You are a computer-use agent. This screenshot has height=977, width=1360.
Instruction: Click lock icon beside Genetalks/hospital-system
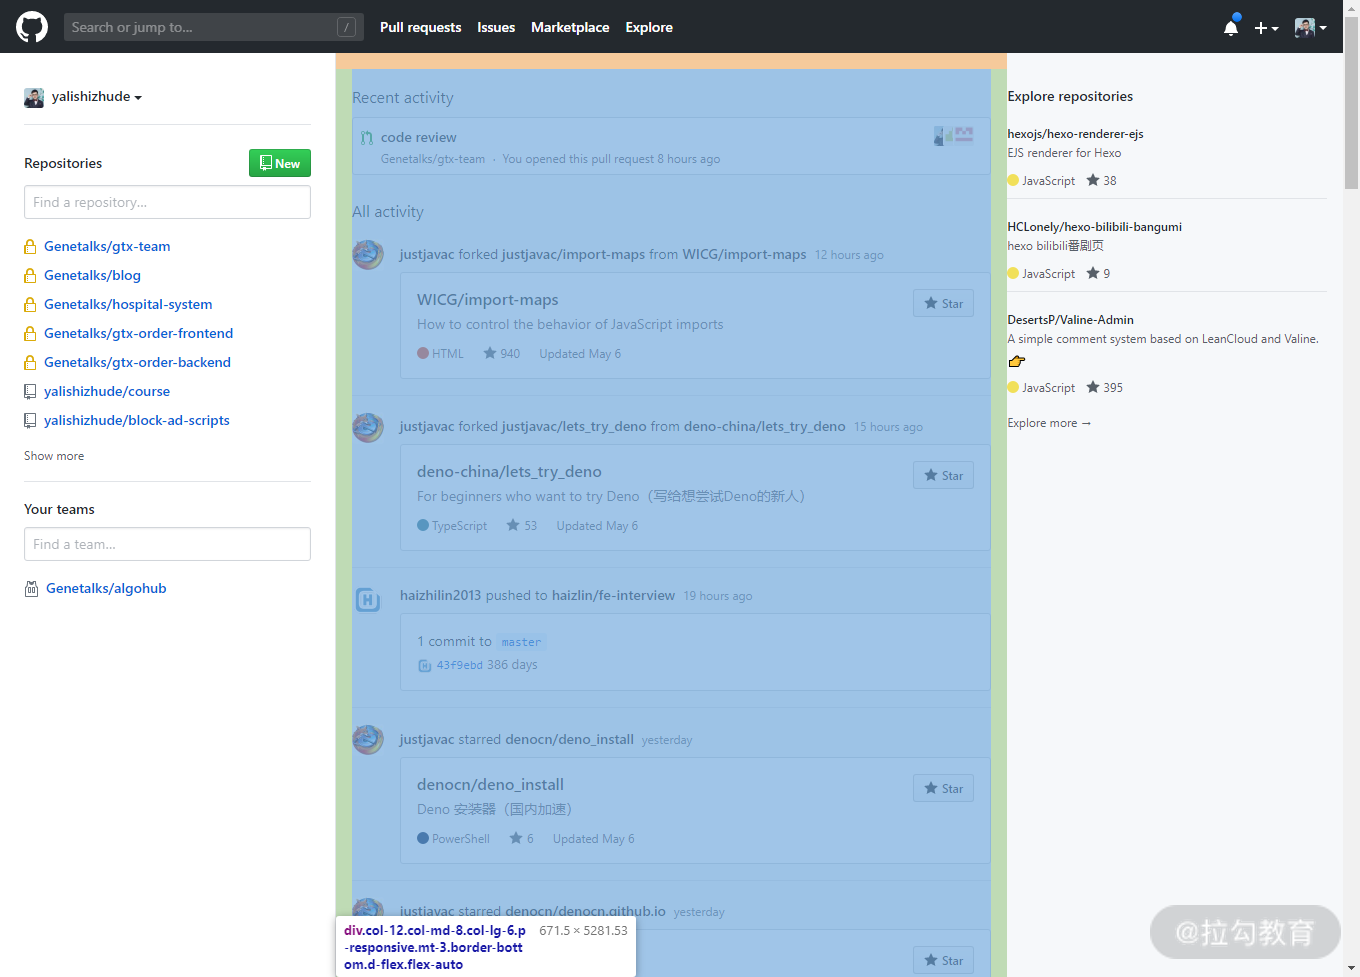[30, 305]
